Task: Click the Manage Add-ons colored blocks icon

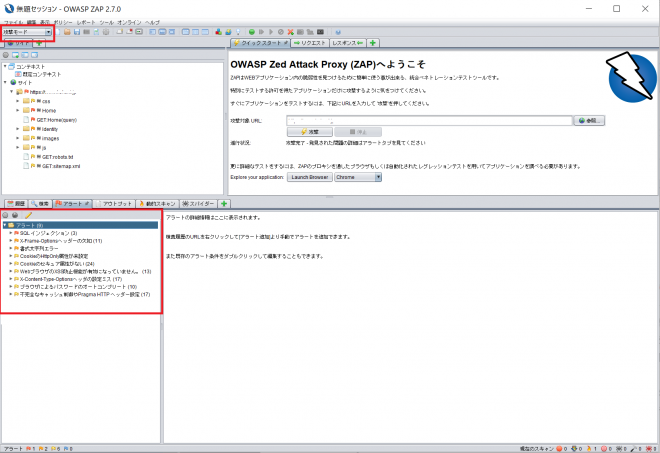Action: tap(218, 32)
